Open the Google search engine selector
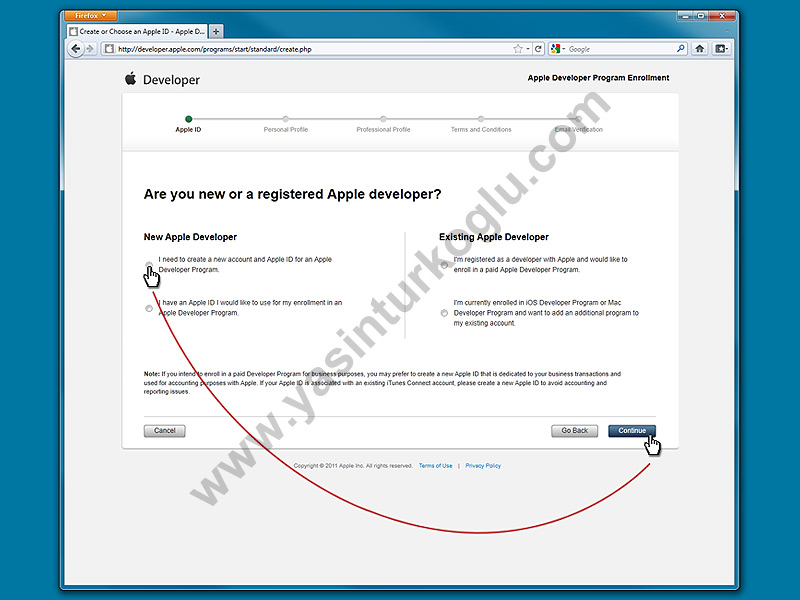The height and width of the screenshot is (600, 800). [x=557, y=49]
